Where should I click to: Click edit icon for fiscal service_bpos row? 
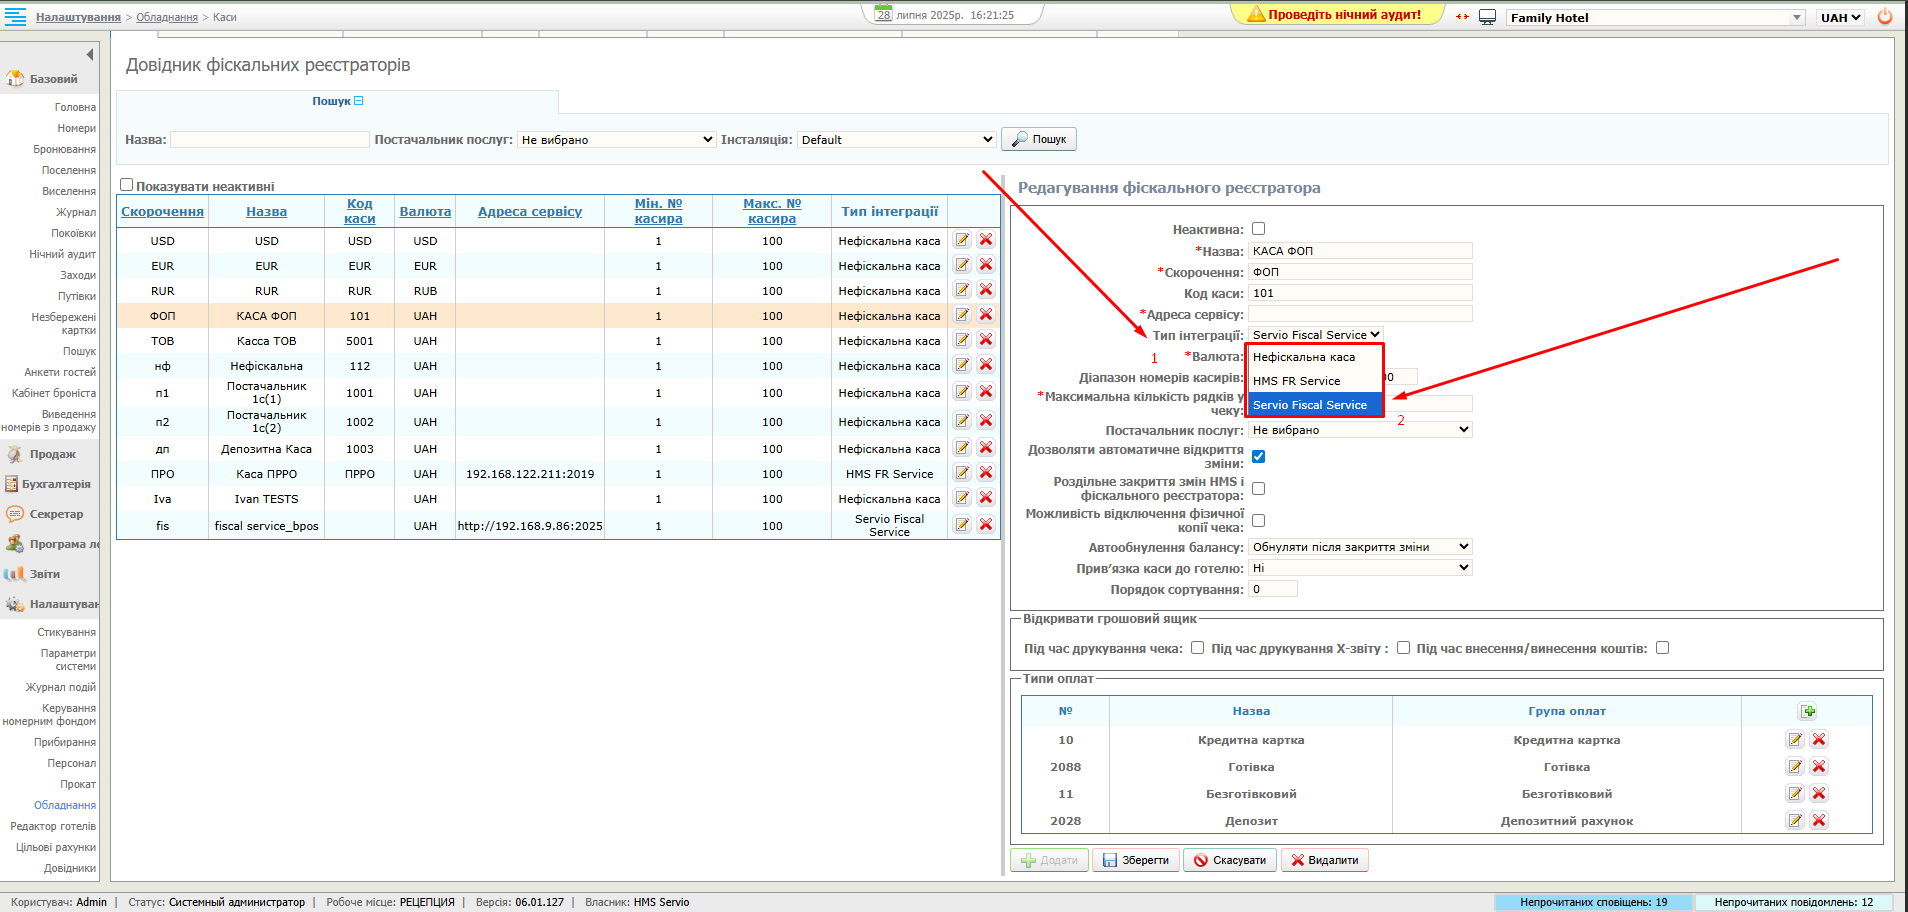[x=962, y=525]
